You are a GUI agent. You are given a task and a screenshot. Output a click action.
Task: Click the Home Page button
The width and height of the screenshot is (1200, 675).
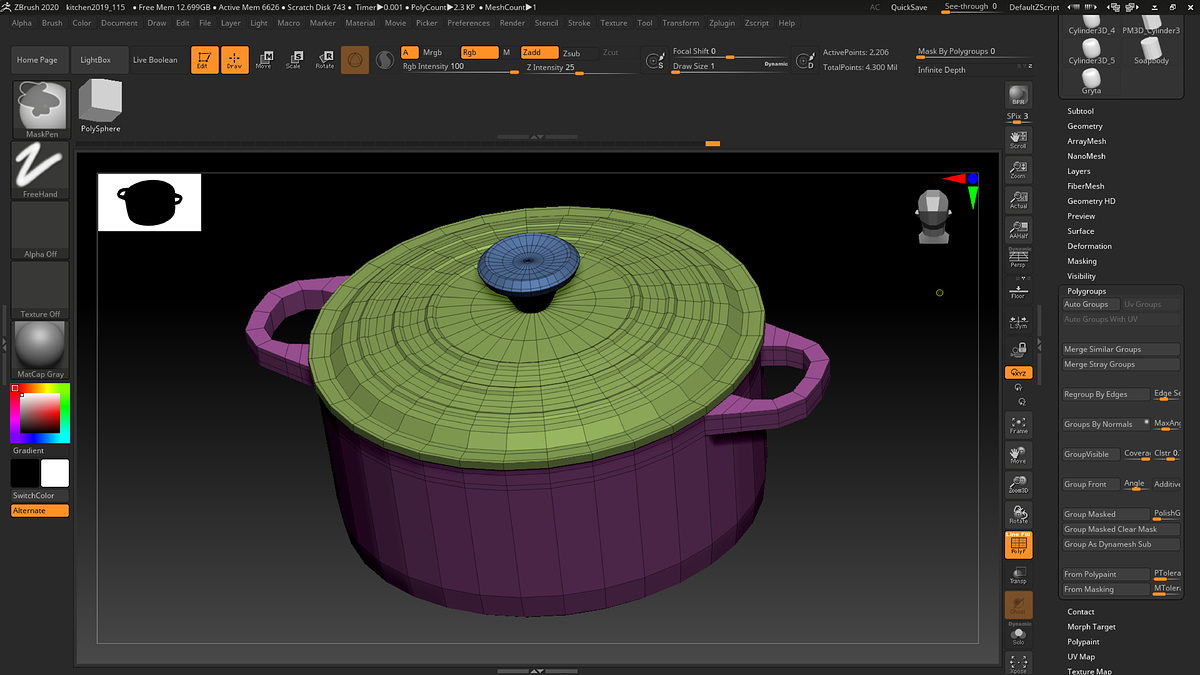pyautogui.click(x=40, y=60)
